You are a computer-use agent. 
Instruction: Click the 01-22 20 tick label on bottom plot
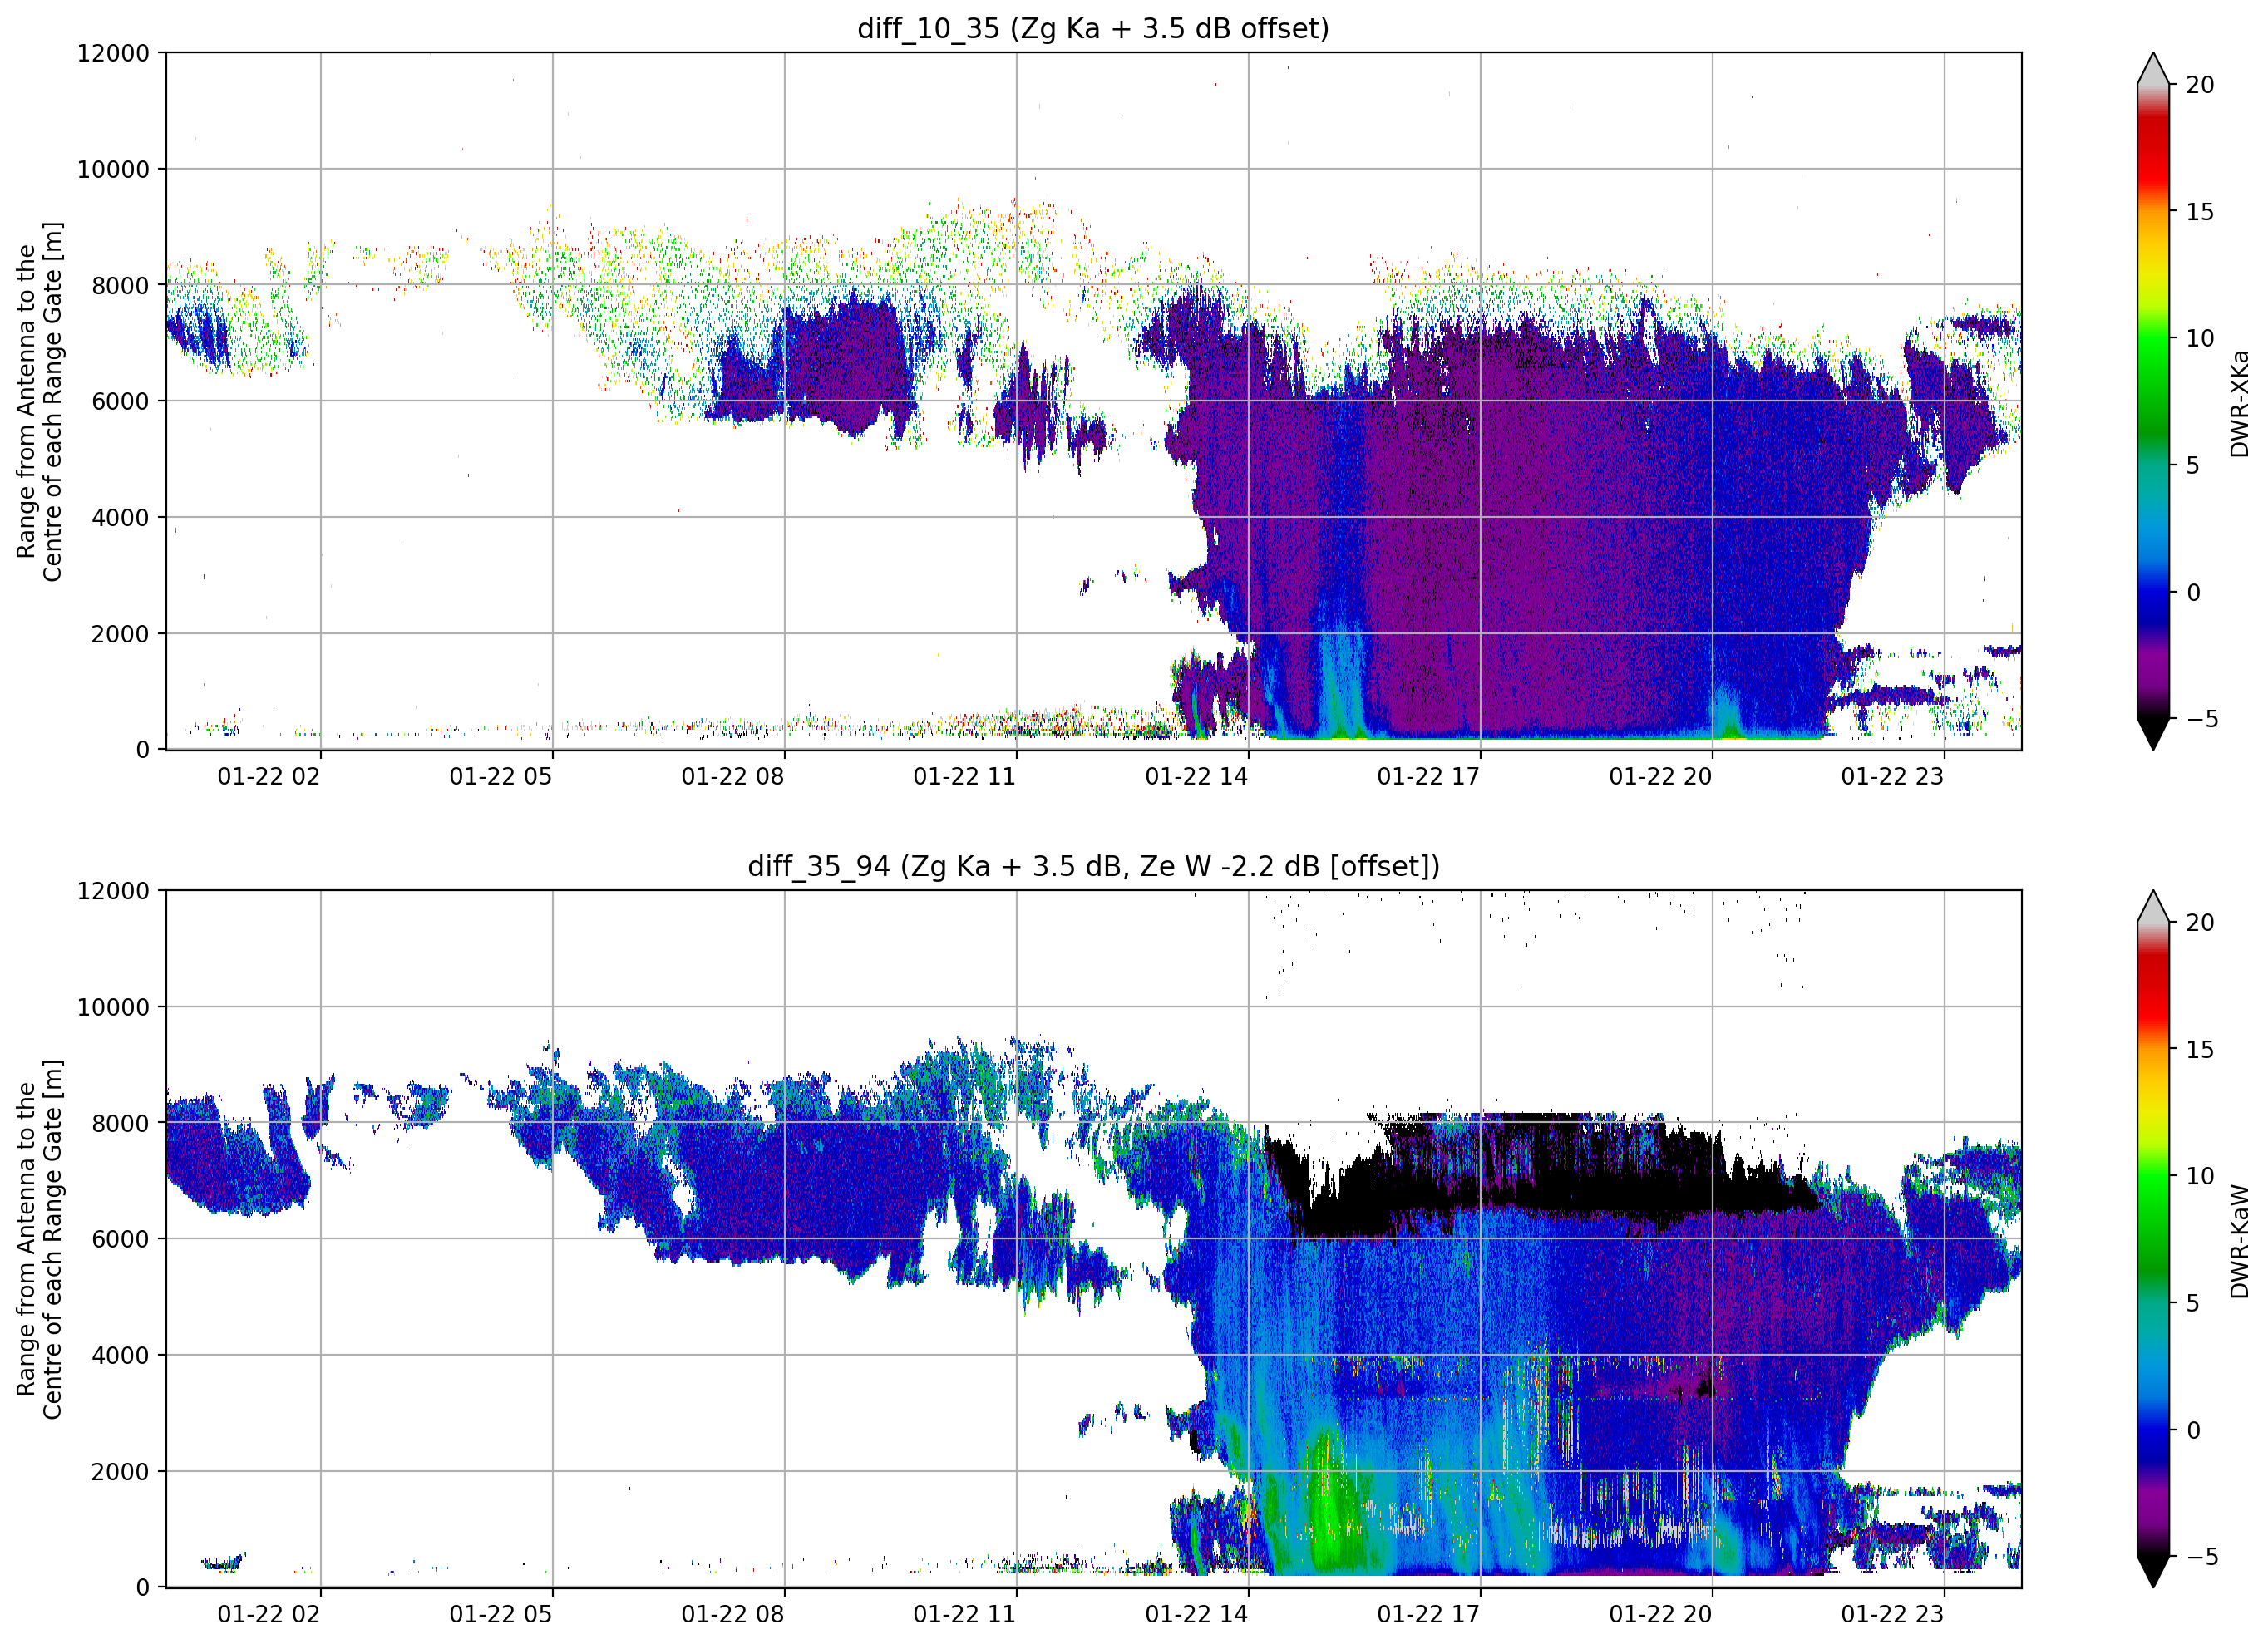click(x=1660, y=1614)
